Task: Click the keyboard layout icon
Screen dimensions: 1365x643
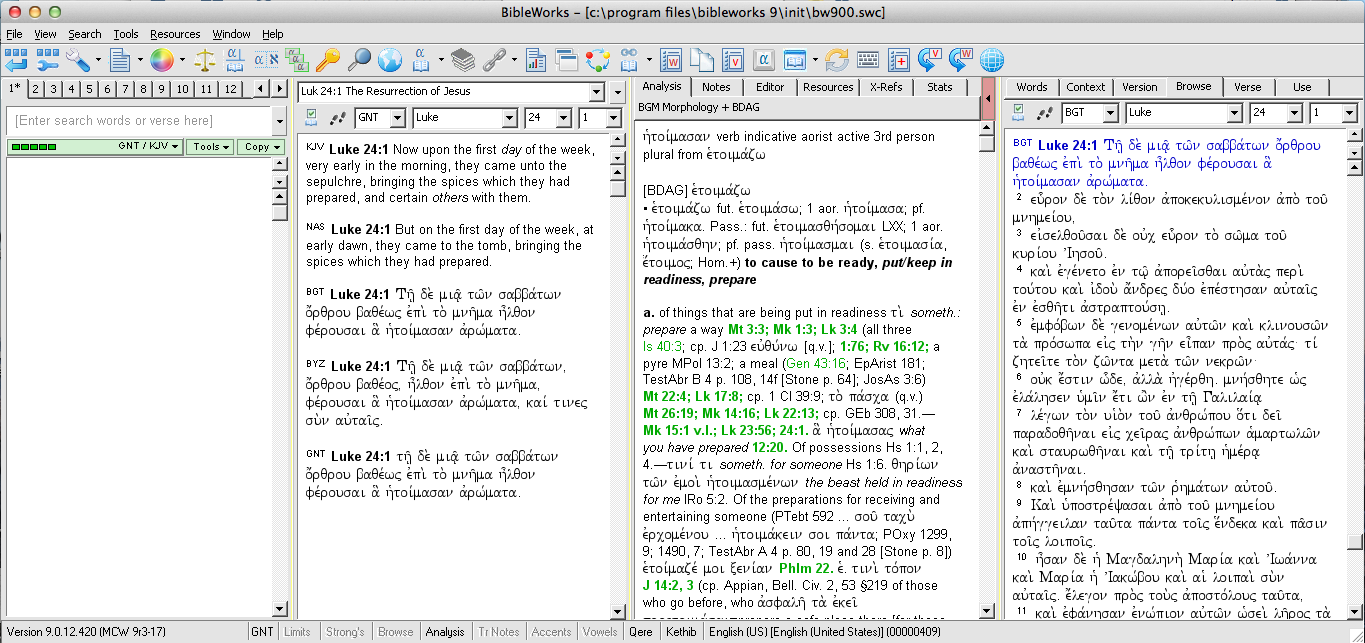Action: [868, 60]
